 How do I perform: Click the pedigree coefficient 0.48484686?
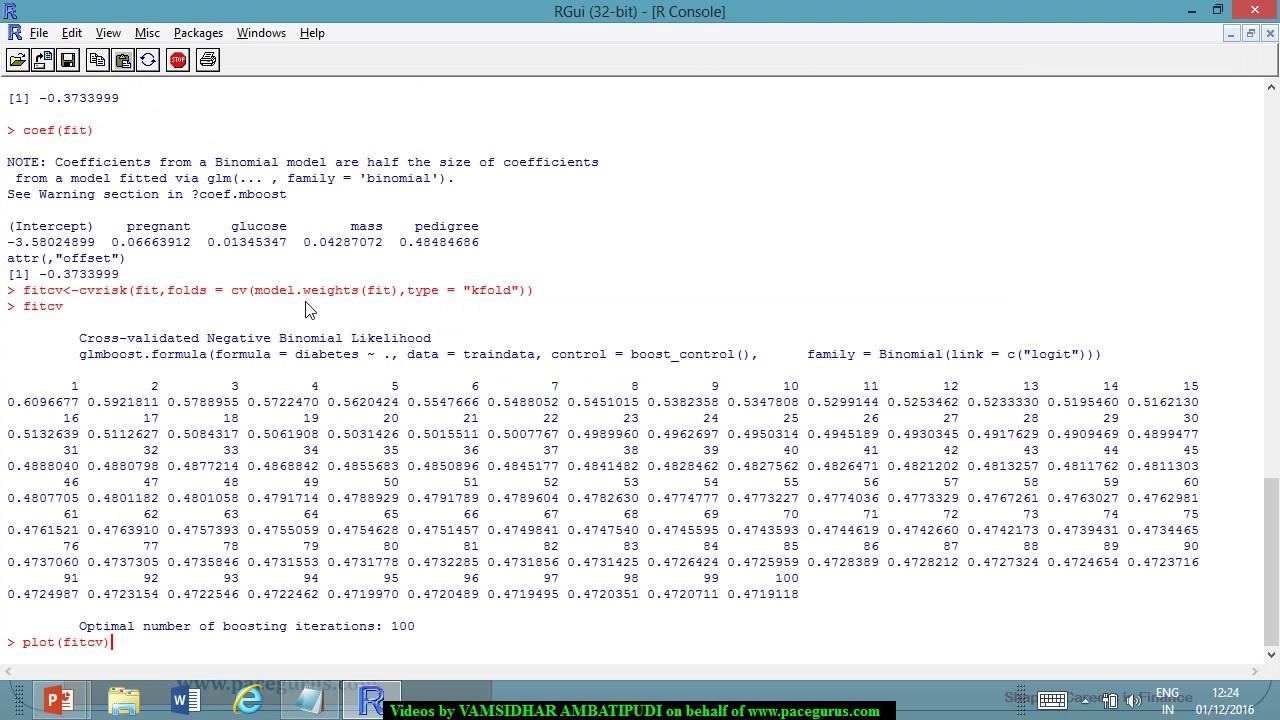point(439,242)
